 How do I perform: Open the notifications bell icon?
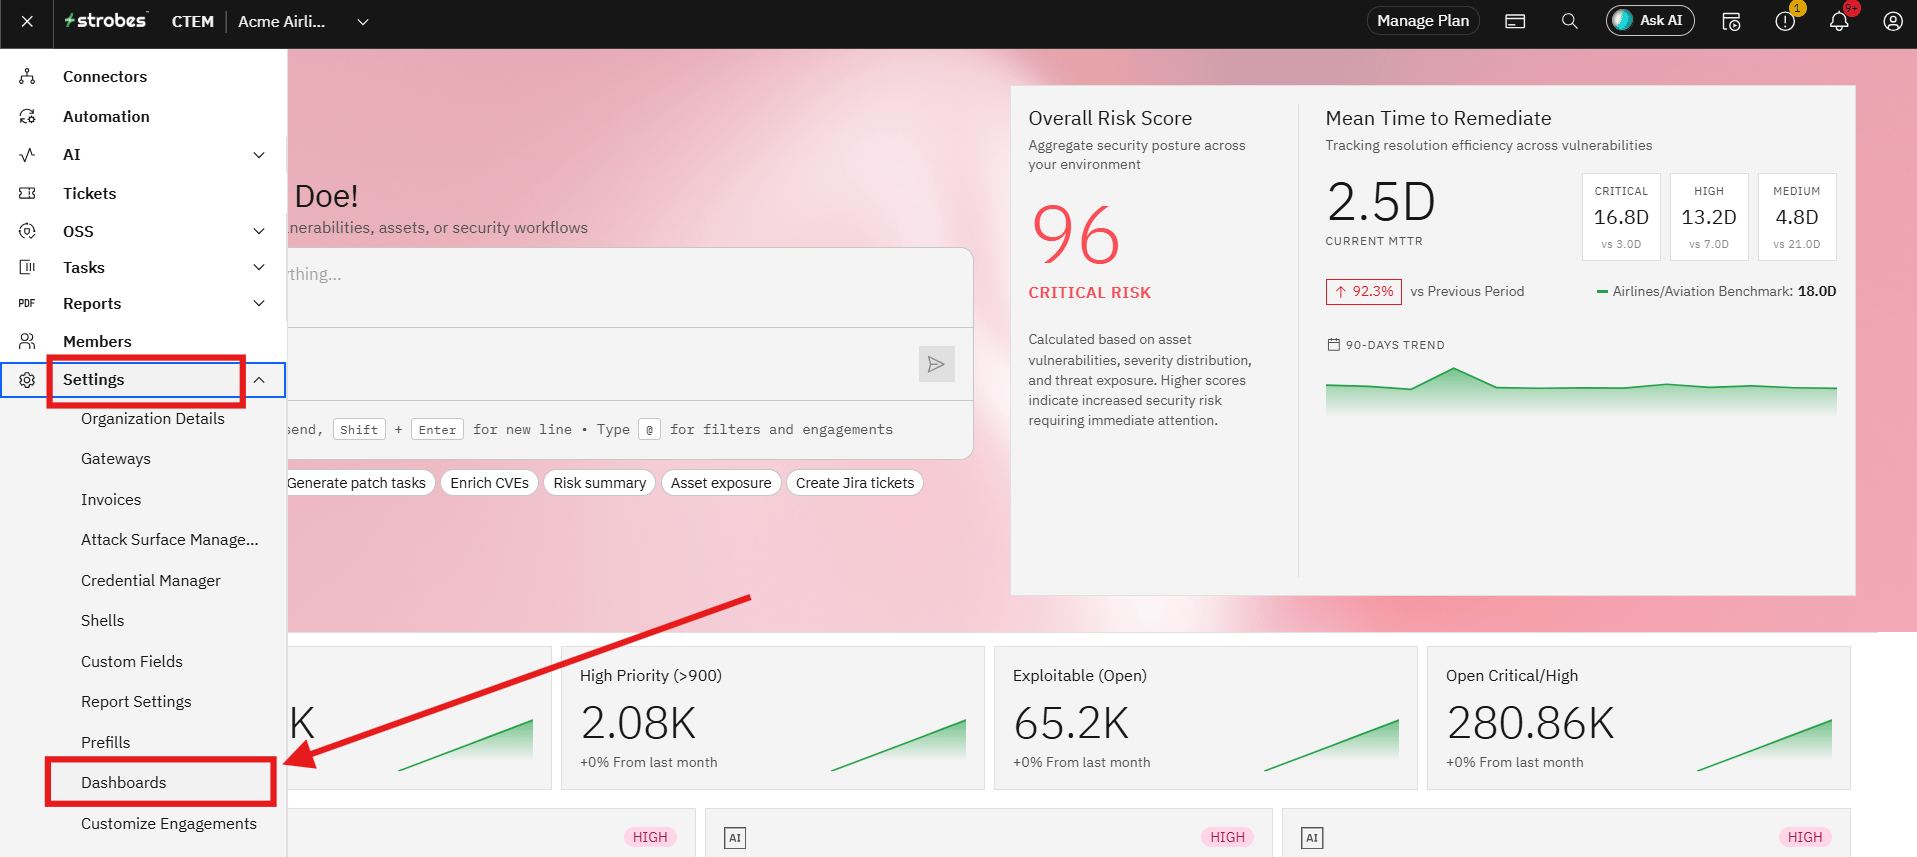tap(1839, 21)
